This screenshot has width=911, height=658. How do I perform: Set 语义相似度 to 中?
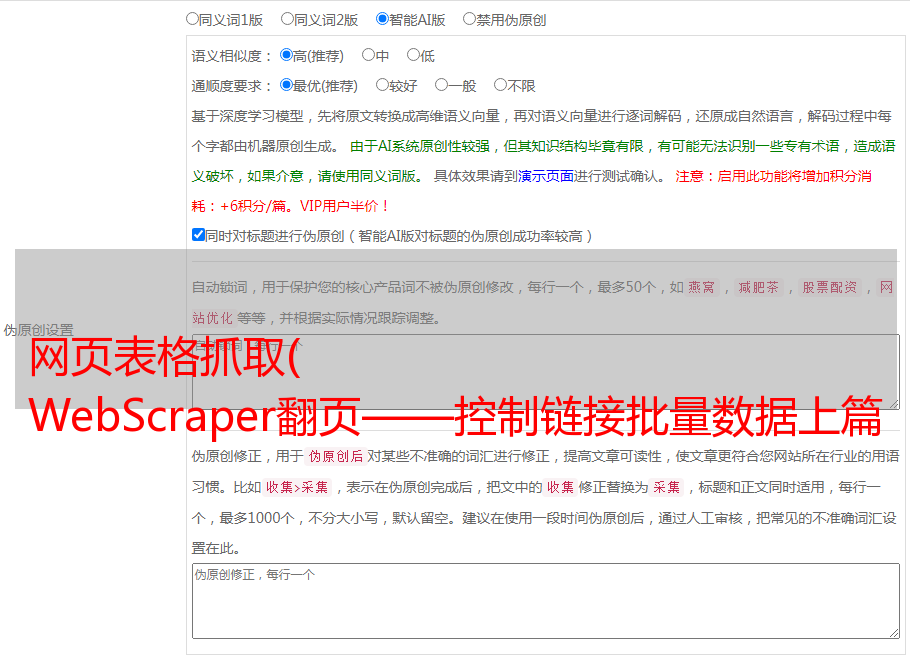tap(368, 55)
